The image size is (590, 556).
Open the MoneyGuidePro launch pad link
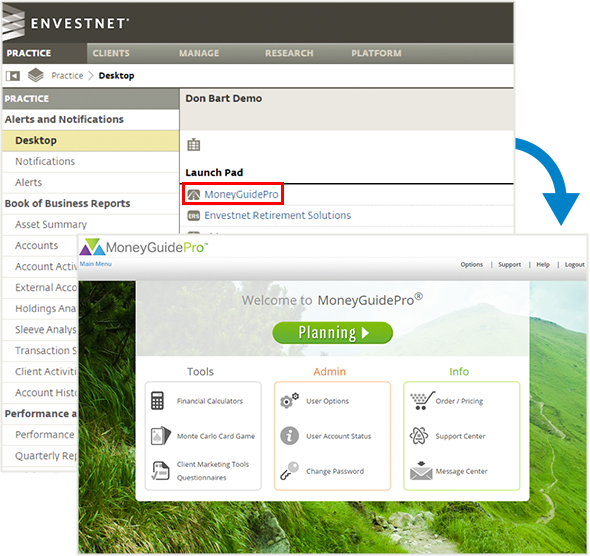click(x=241, y=194)
